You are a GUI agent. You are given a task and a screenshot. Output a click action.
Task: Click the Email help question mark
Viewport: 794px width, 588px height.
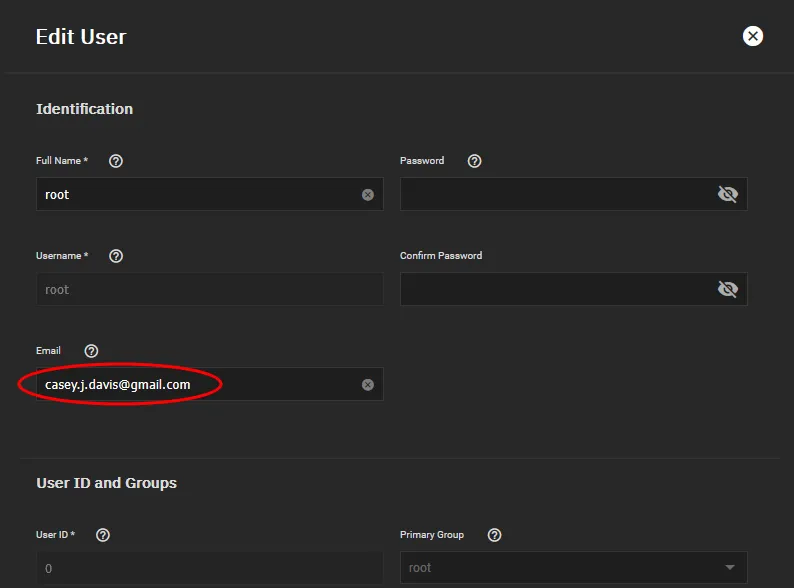[92, 351]
